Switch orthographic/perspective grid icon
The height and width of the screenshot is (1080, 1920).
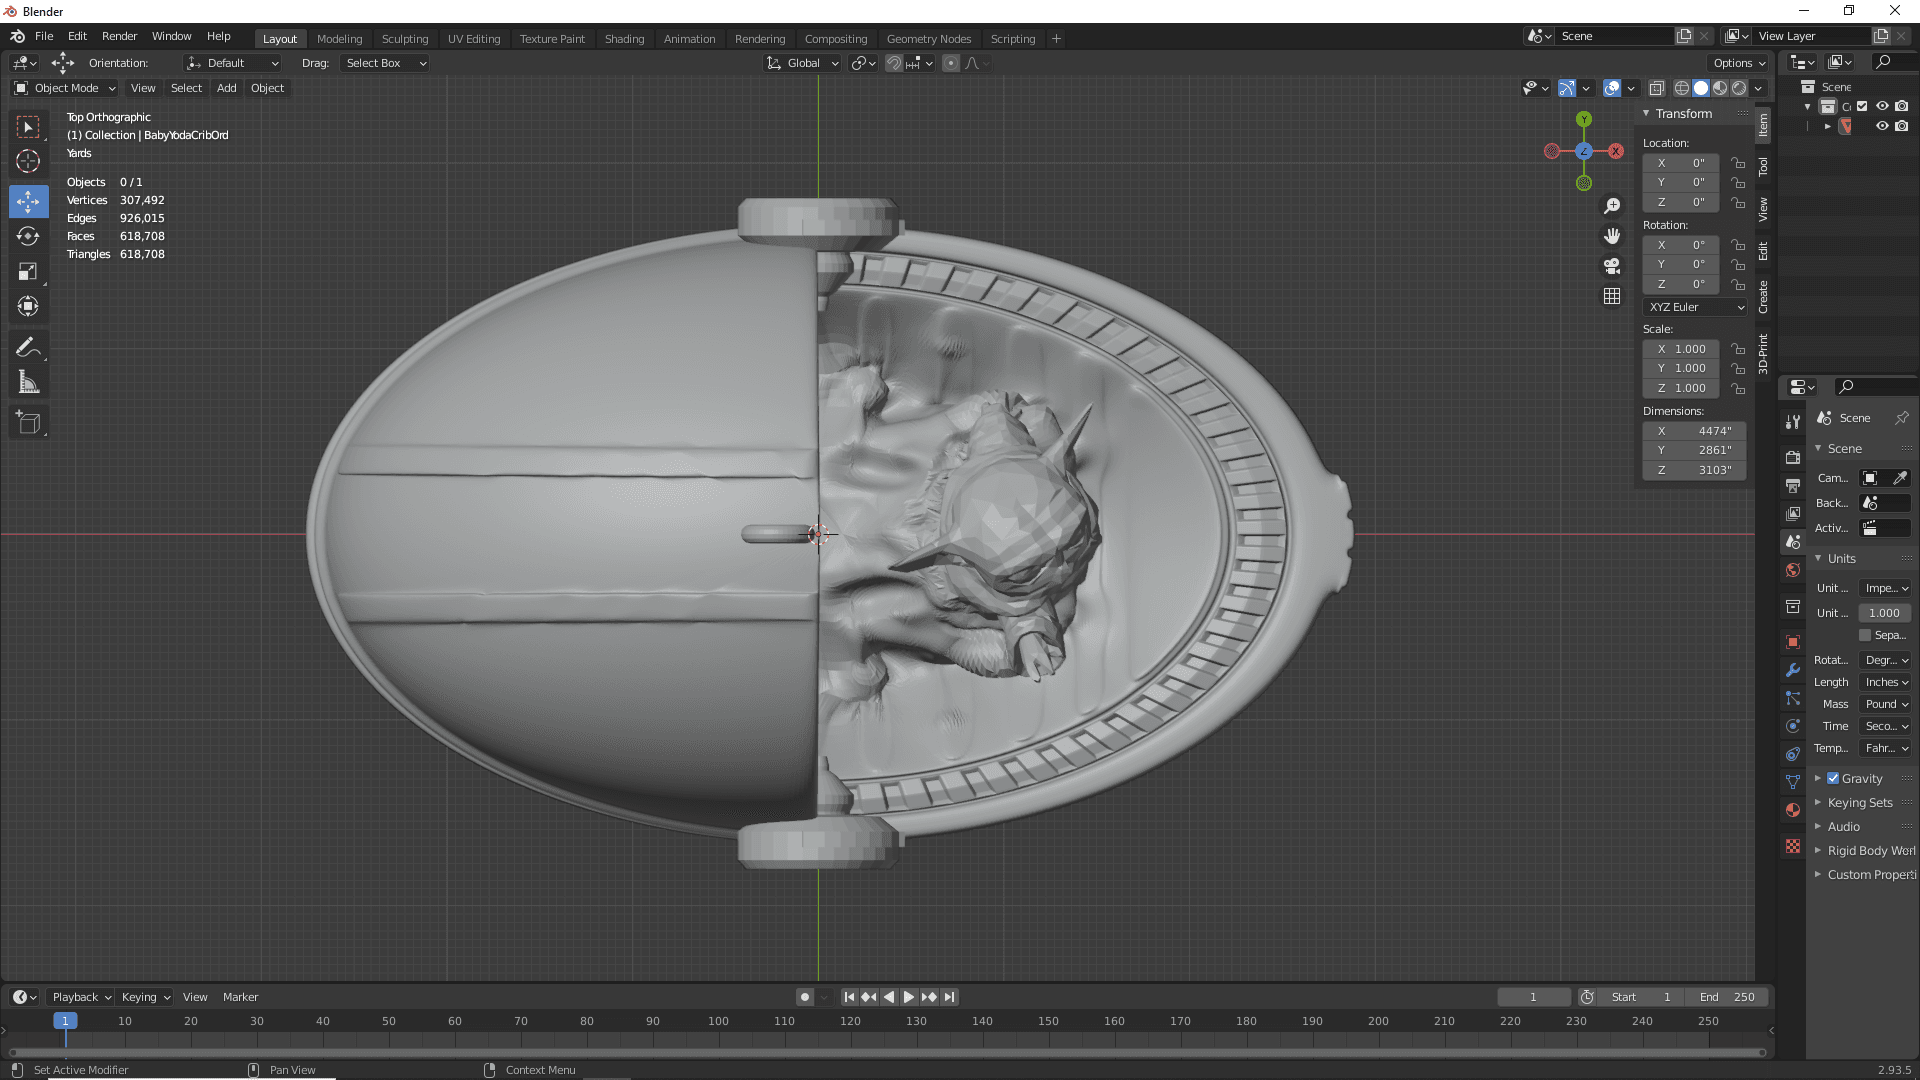tap(1612, 296)
